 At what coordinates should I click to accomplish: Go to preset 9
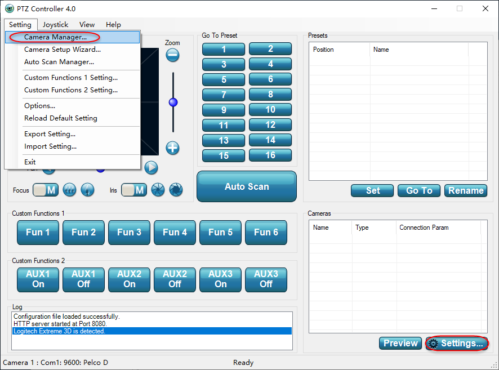click(x=224, y=110)
